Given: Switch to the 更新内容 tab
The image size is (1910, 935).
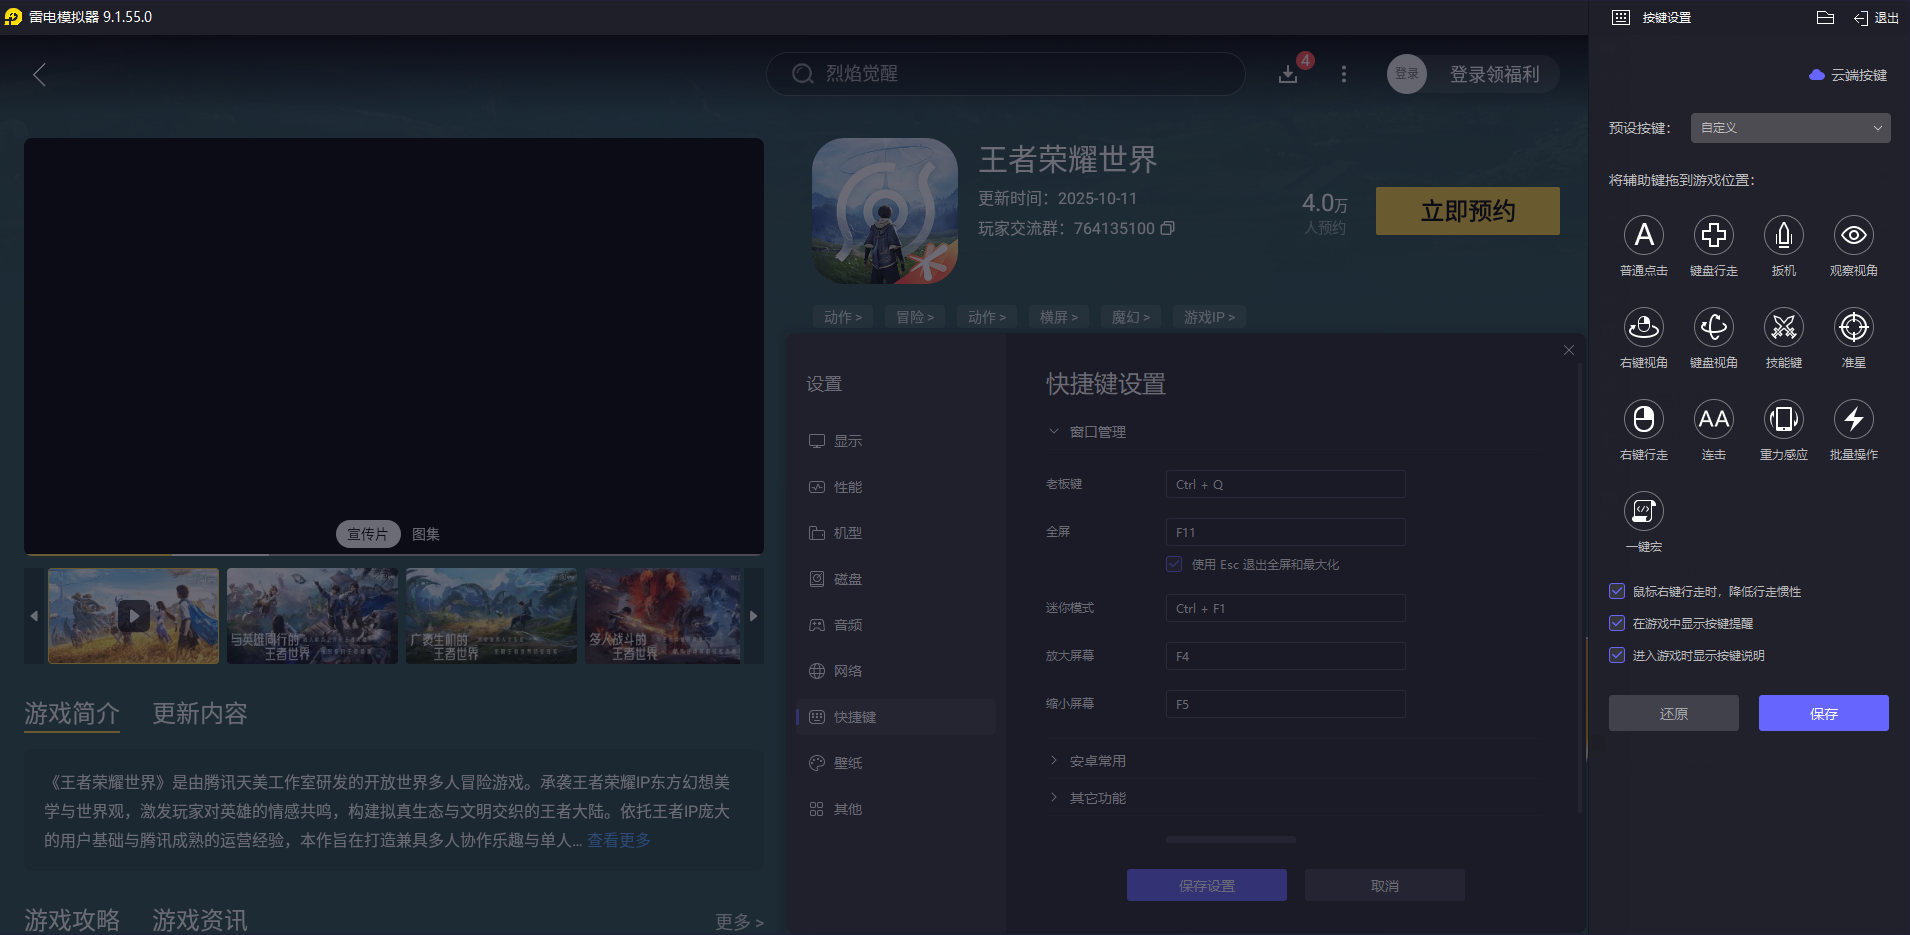Looking at the screenshot, I should tap(198, 713).
